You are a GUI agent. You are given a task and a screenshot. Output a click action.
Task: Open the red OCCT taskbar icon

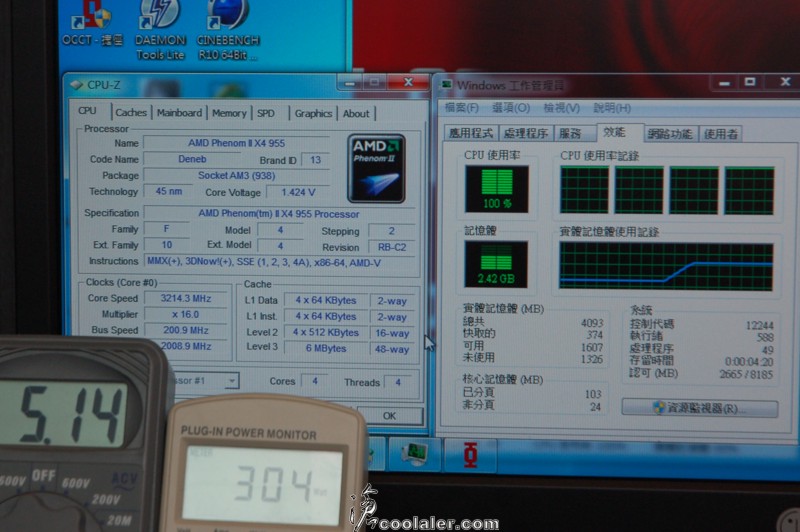pos(470,455)
